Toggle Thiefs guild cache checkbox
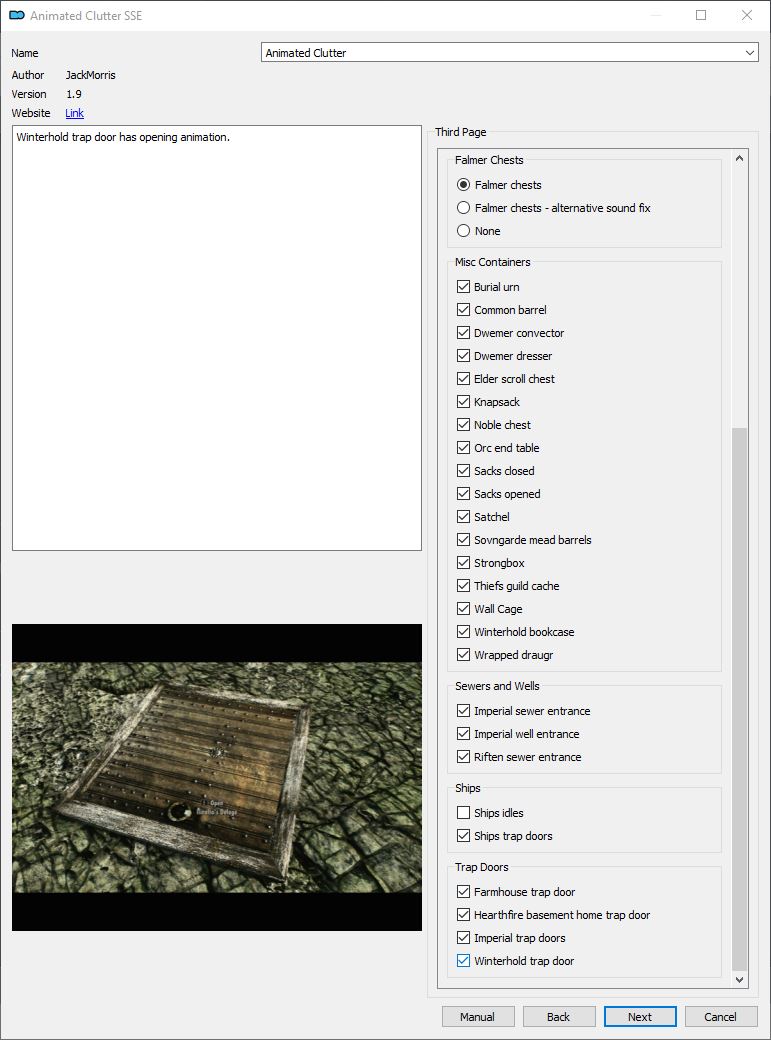Viewport: 771px width, 1040px height. coord(463,586)
